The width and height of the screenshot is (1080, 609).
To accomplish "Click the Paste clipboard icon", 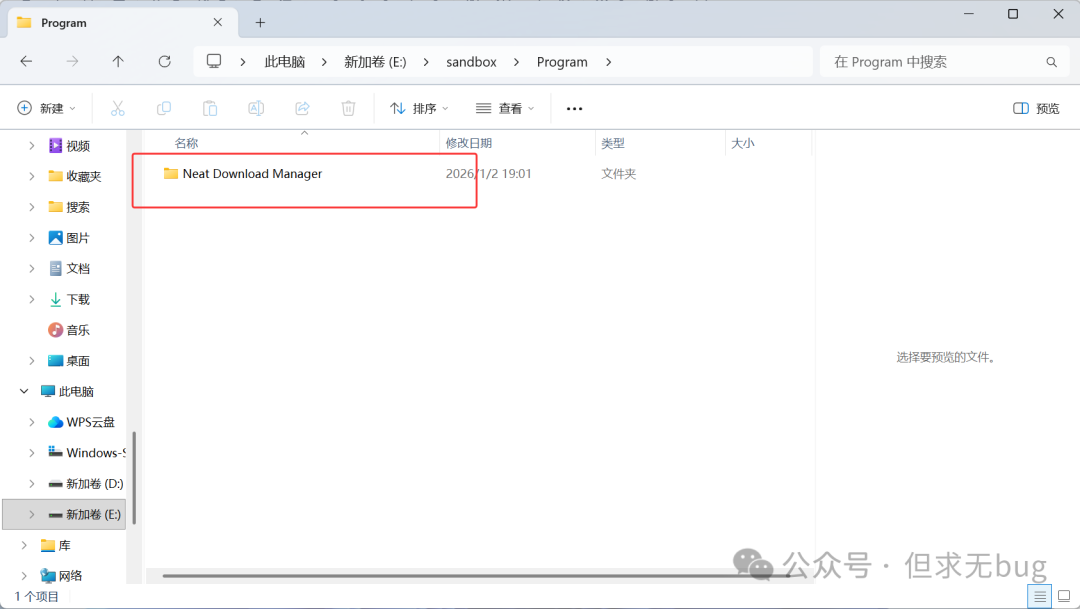I will [x=210, y=108].
